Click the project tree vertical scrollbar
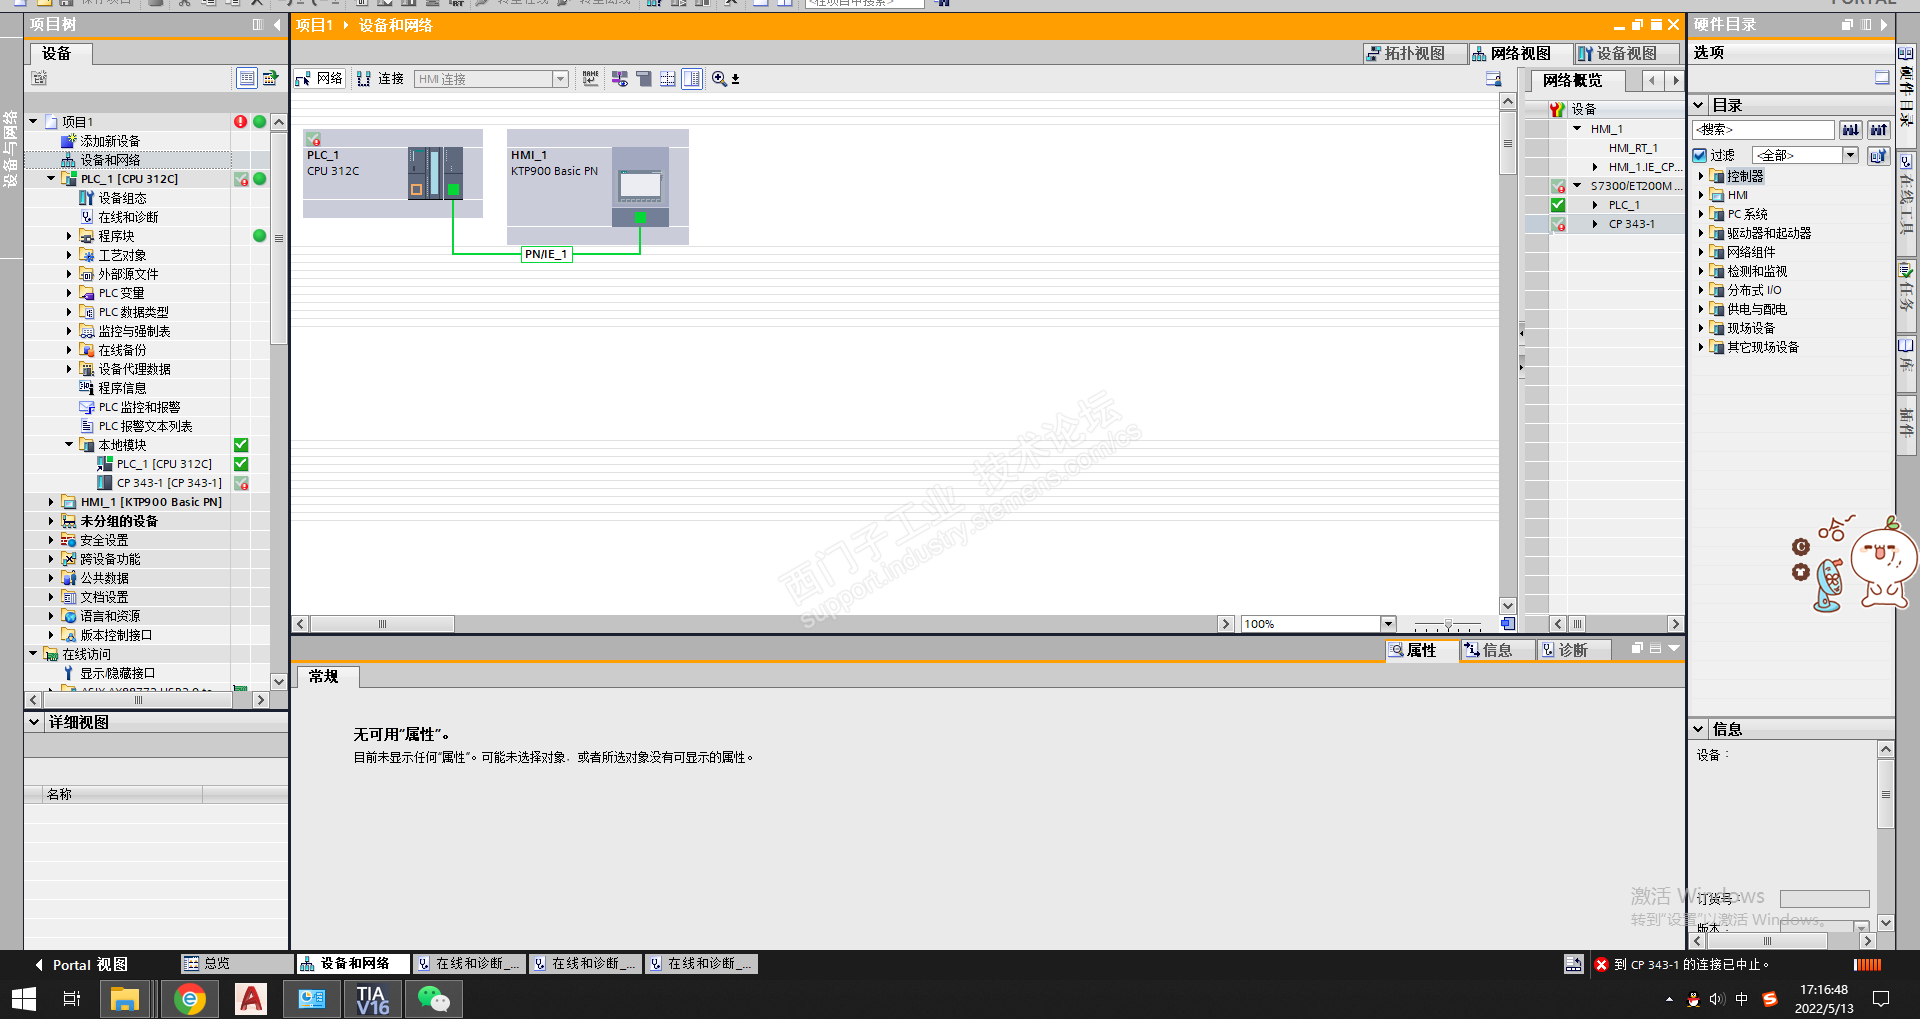Screen dimensions: 1920x1019 click(279, 240)
